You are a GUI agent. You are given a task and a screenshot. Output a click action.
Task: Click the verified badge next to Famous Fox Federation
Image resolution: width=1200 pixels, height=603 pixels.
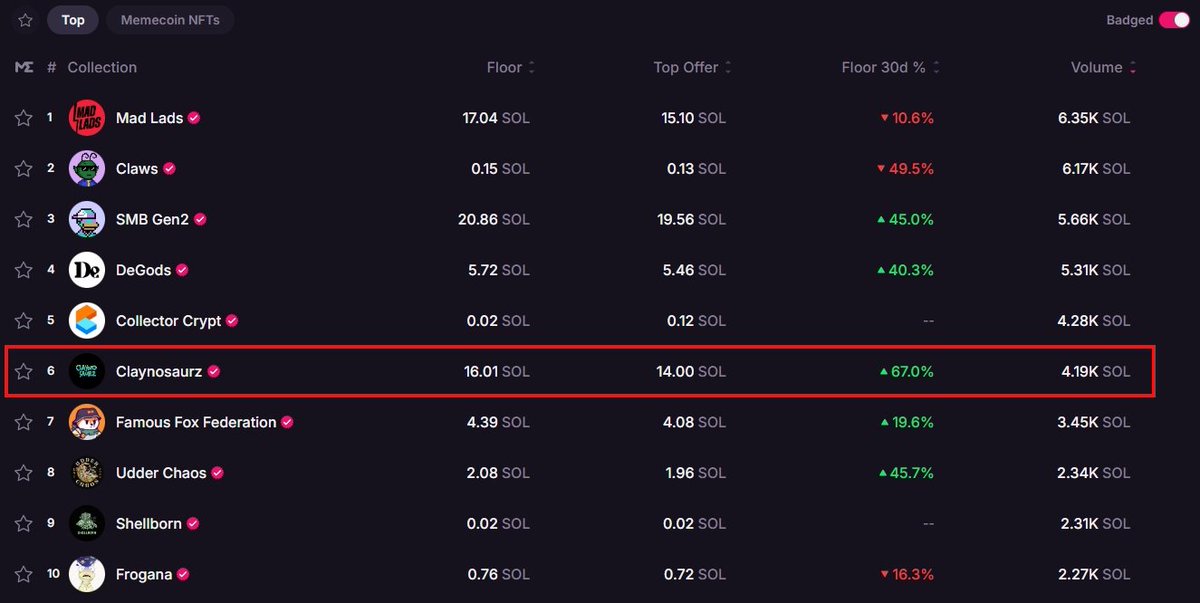pos(287,422)
